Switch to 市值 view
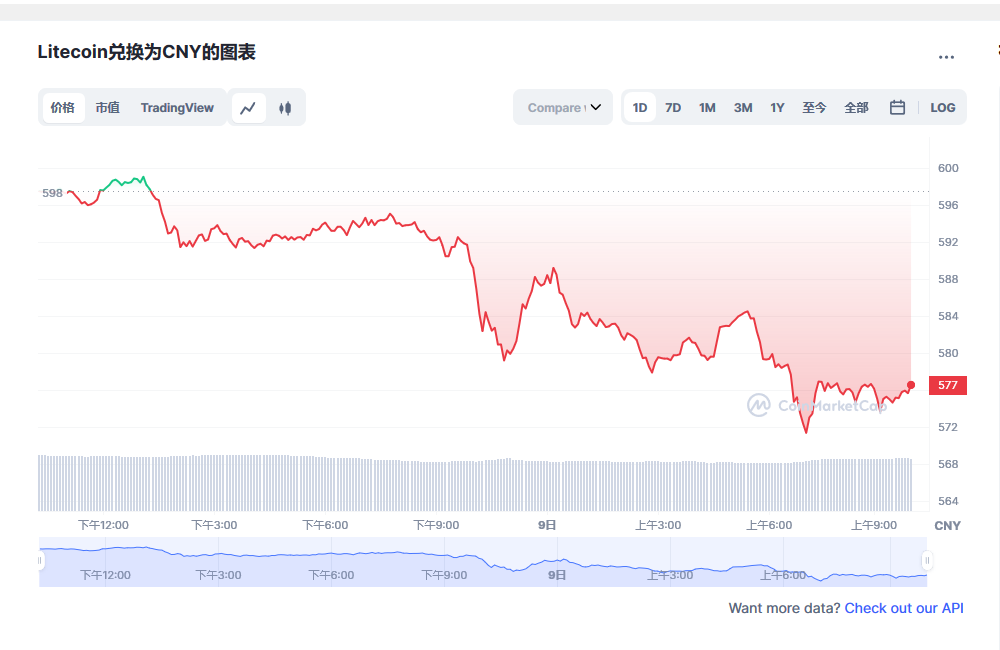1000x650 pixels. [107, 107]
